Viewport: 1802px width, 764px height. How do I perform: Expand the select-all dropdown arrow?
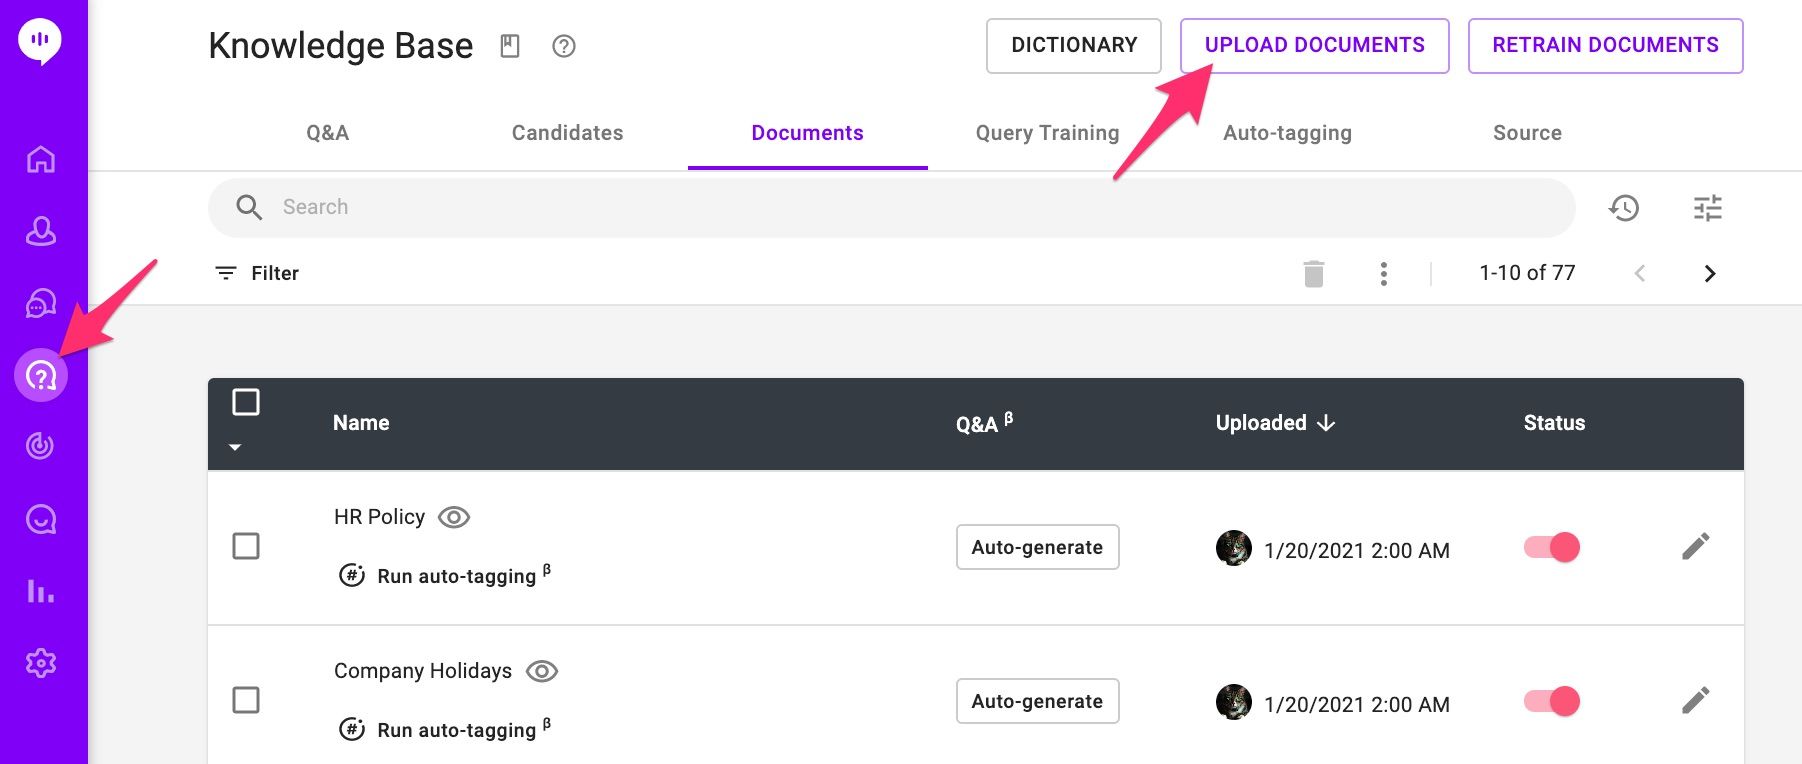coord(235,447)
